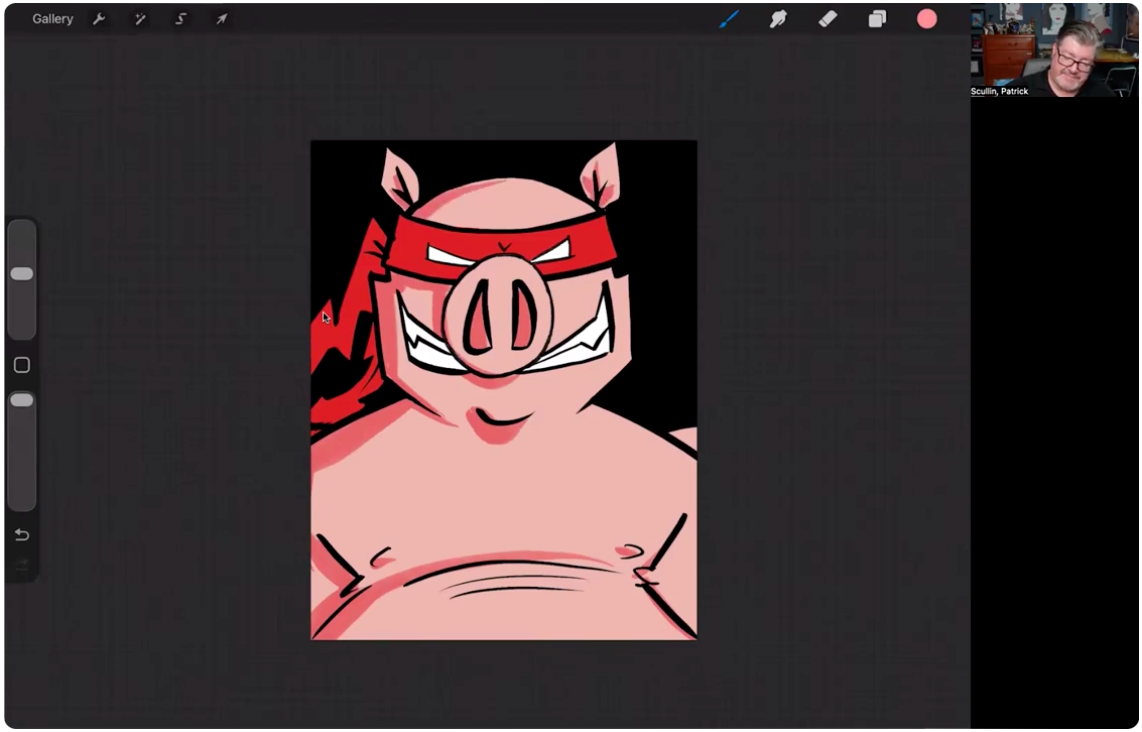Undo the last stroke with the arrow icon
Image resolution: width=1142 pixels, height=732 pixels.
[22, 535]
